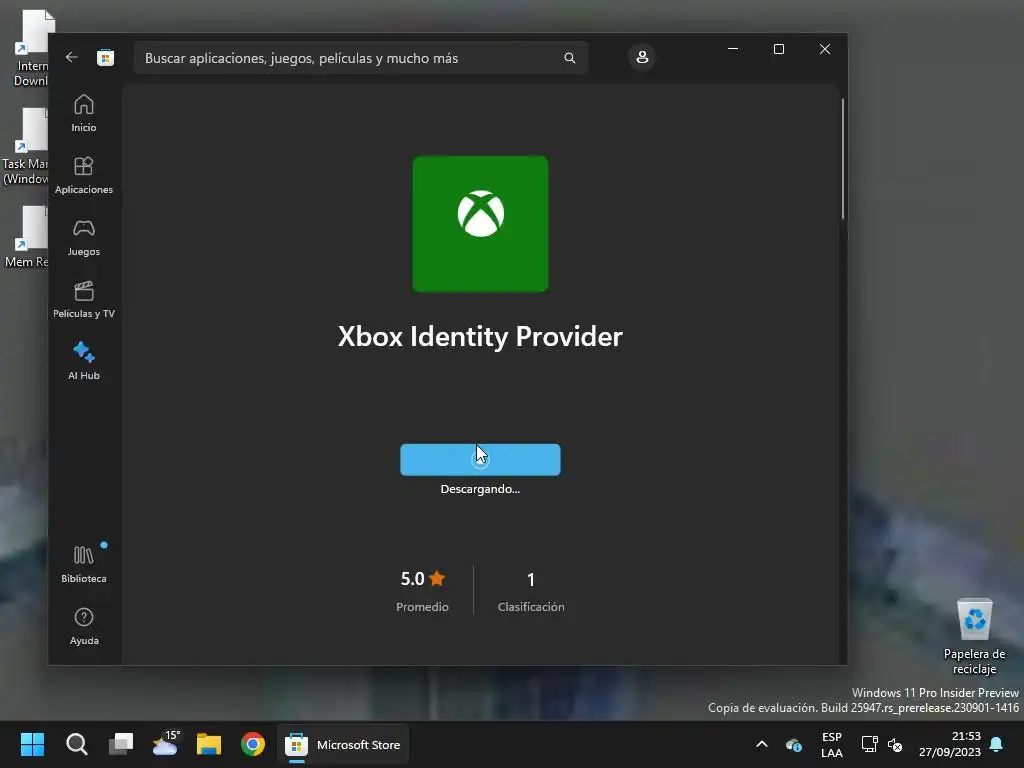Click the Xbox Identity Provider title text
The height and width of the screenshot is (768, 1024).
click(480, 337)
